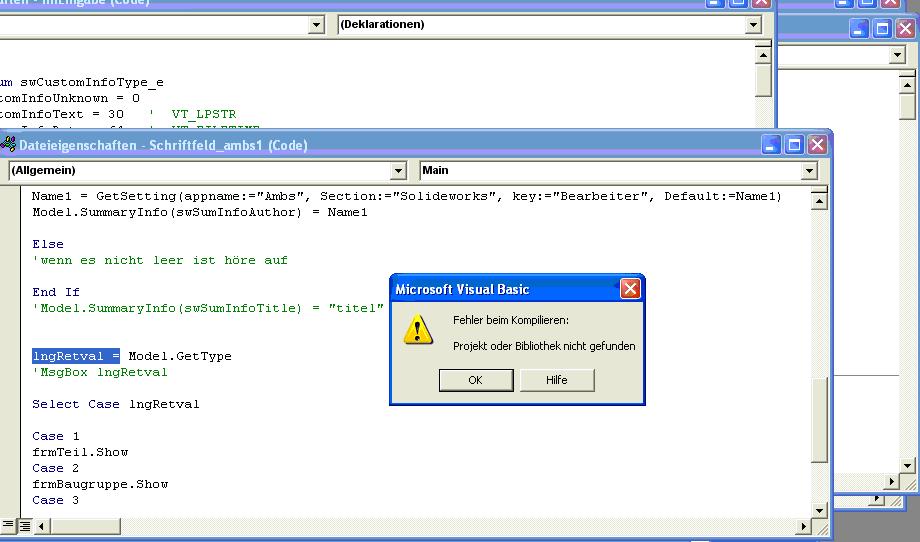Maximize the Schriftfeld_ambs1 code window

tap(794, 145)
